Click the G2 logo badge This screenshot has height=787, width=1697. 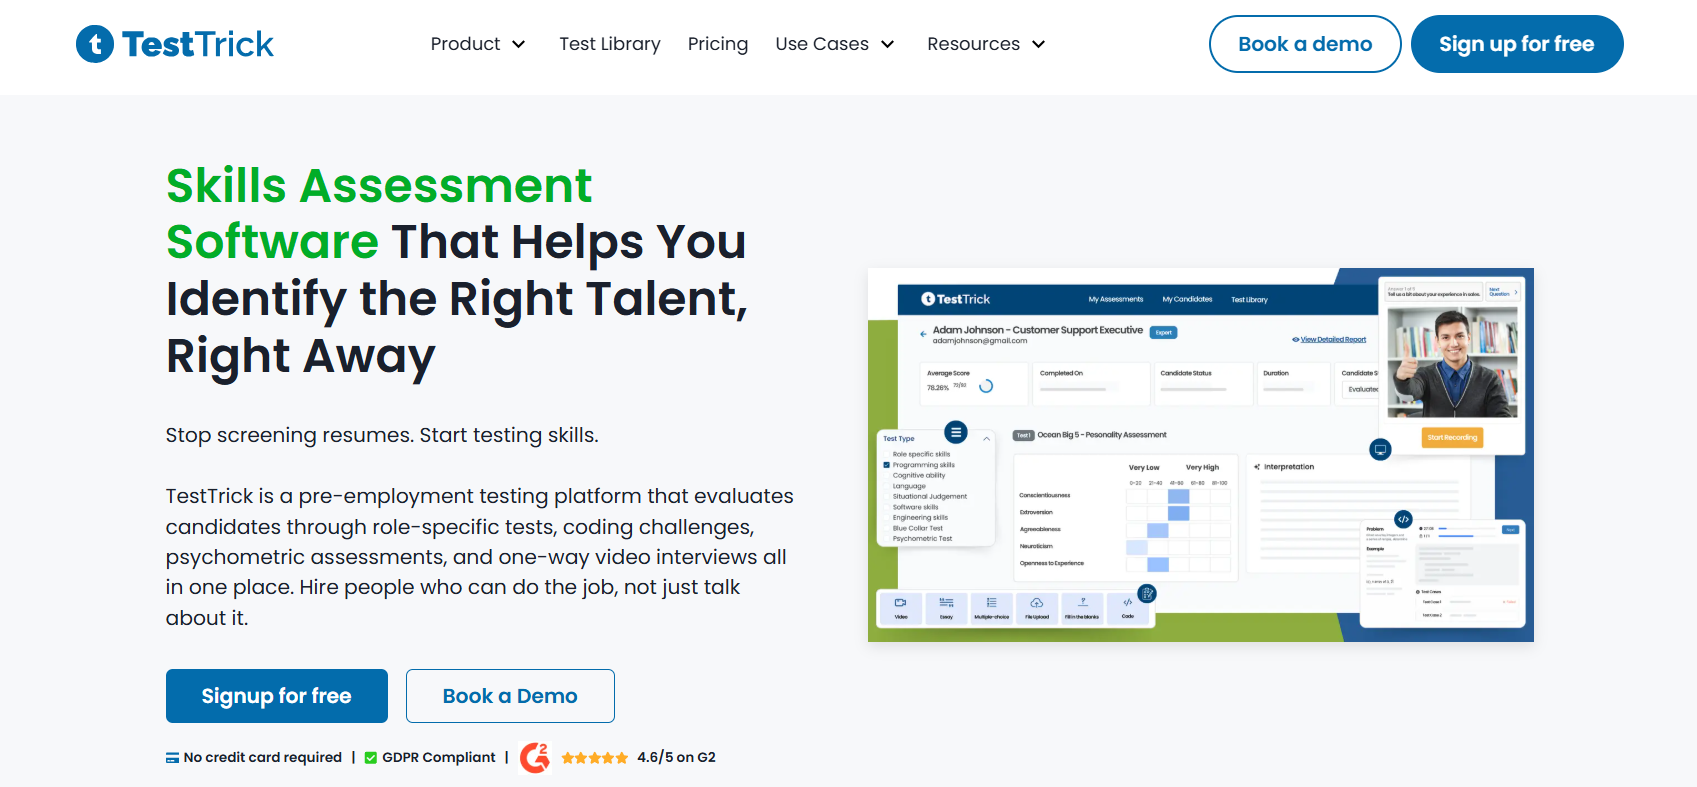[x=535, y=757]
